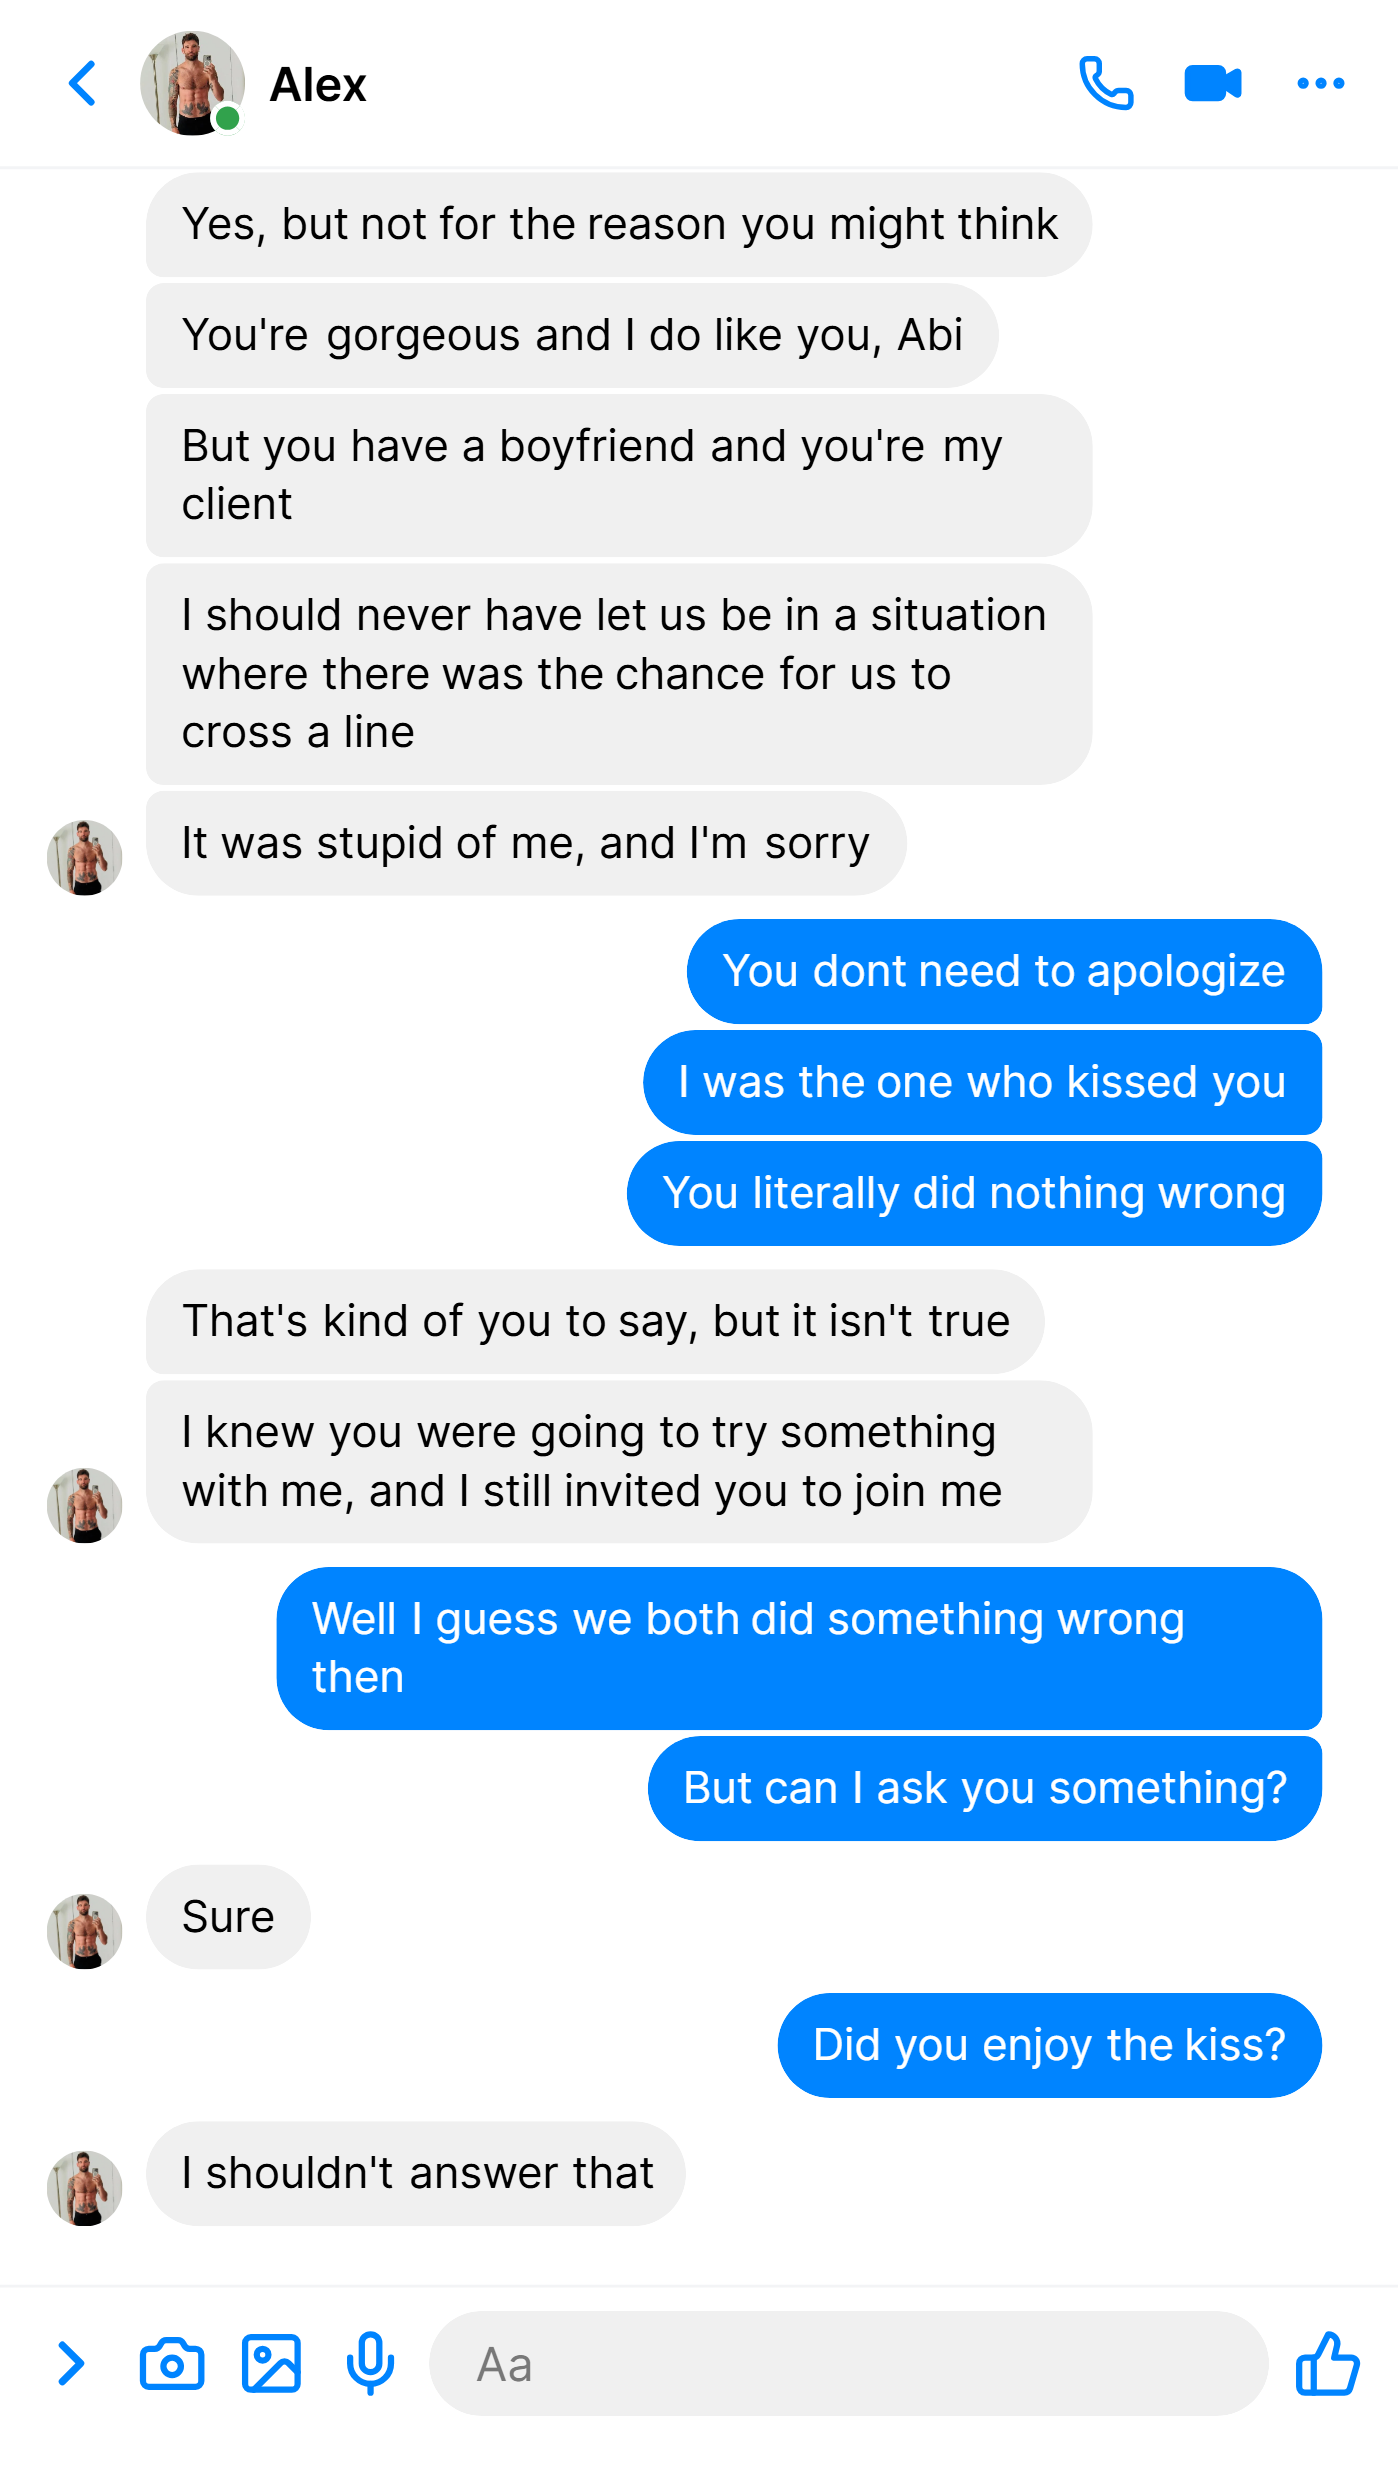
Task: Click the Aa message input field
Action: point(848,2364)
